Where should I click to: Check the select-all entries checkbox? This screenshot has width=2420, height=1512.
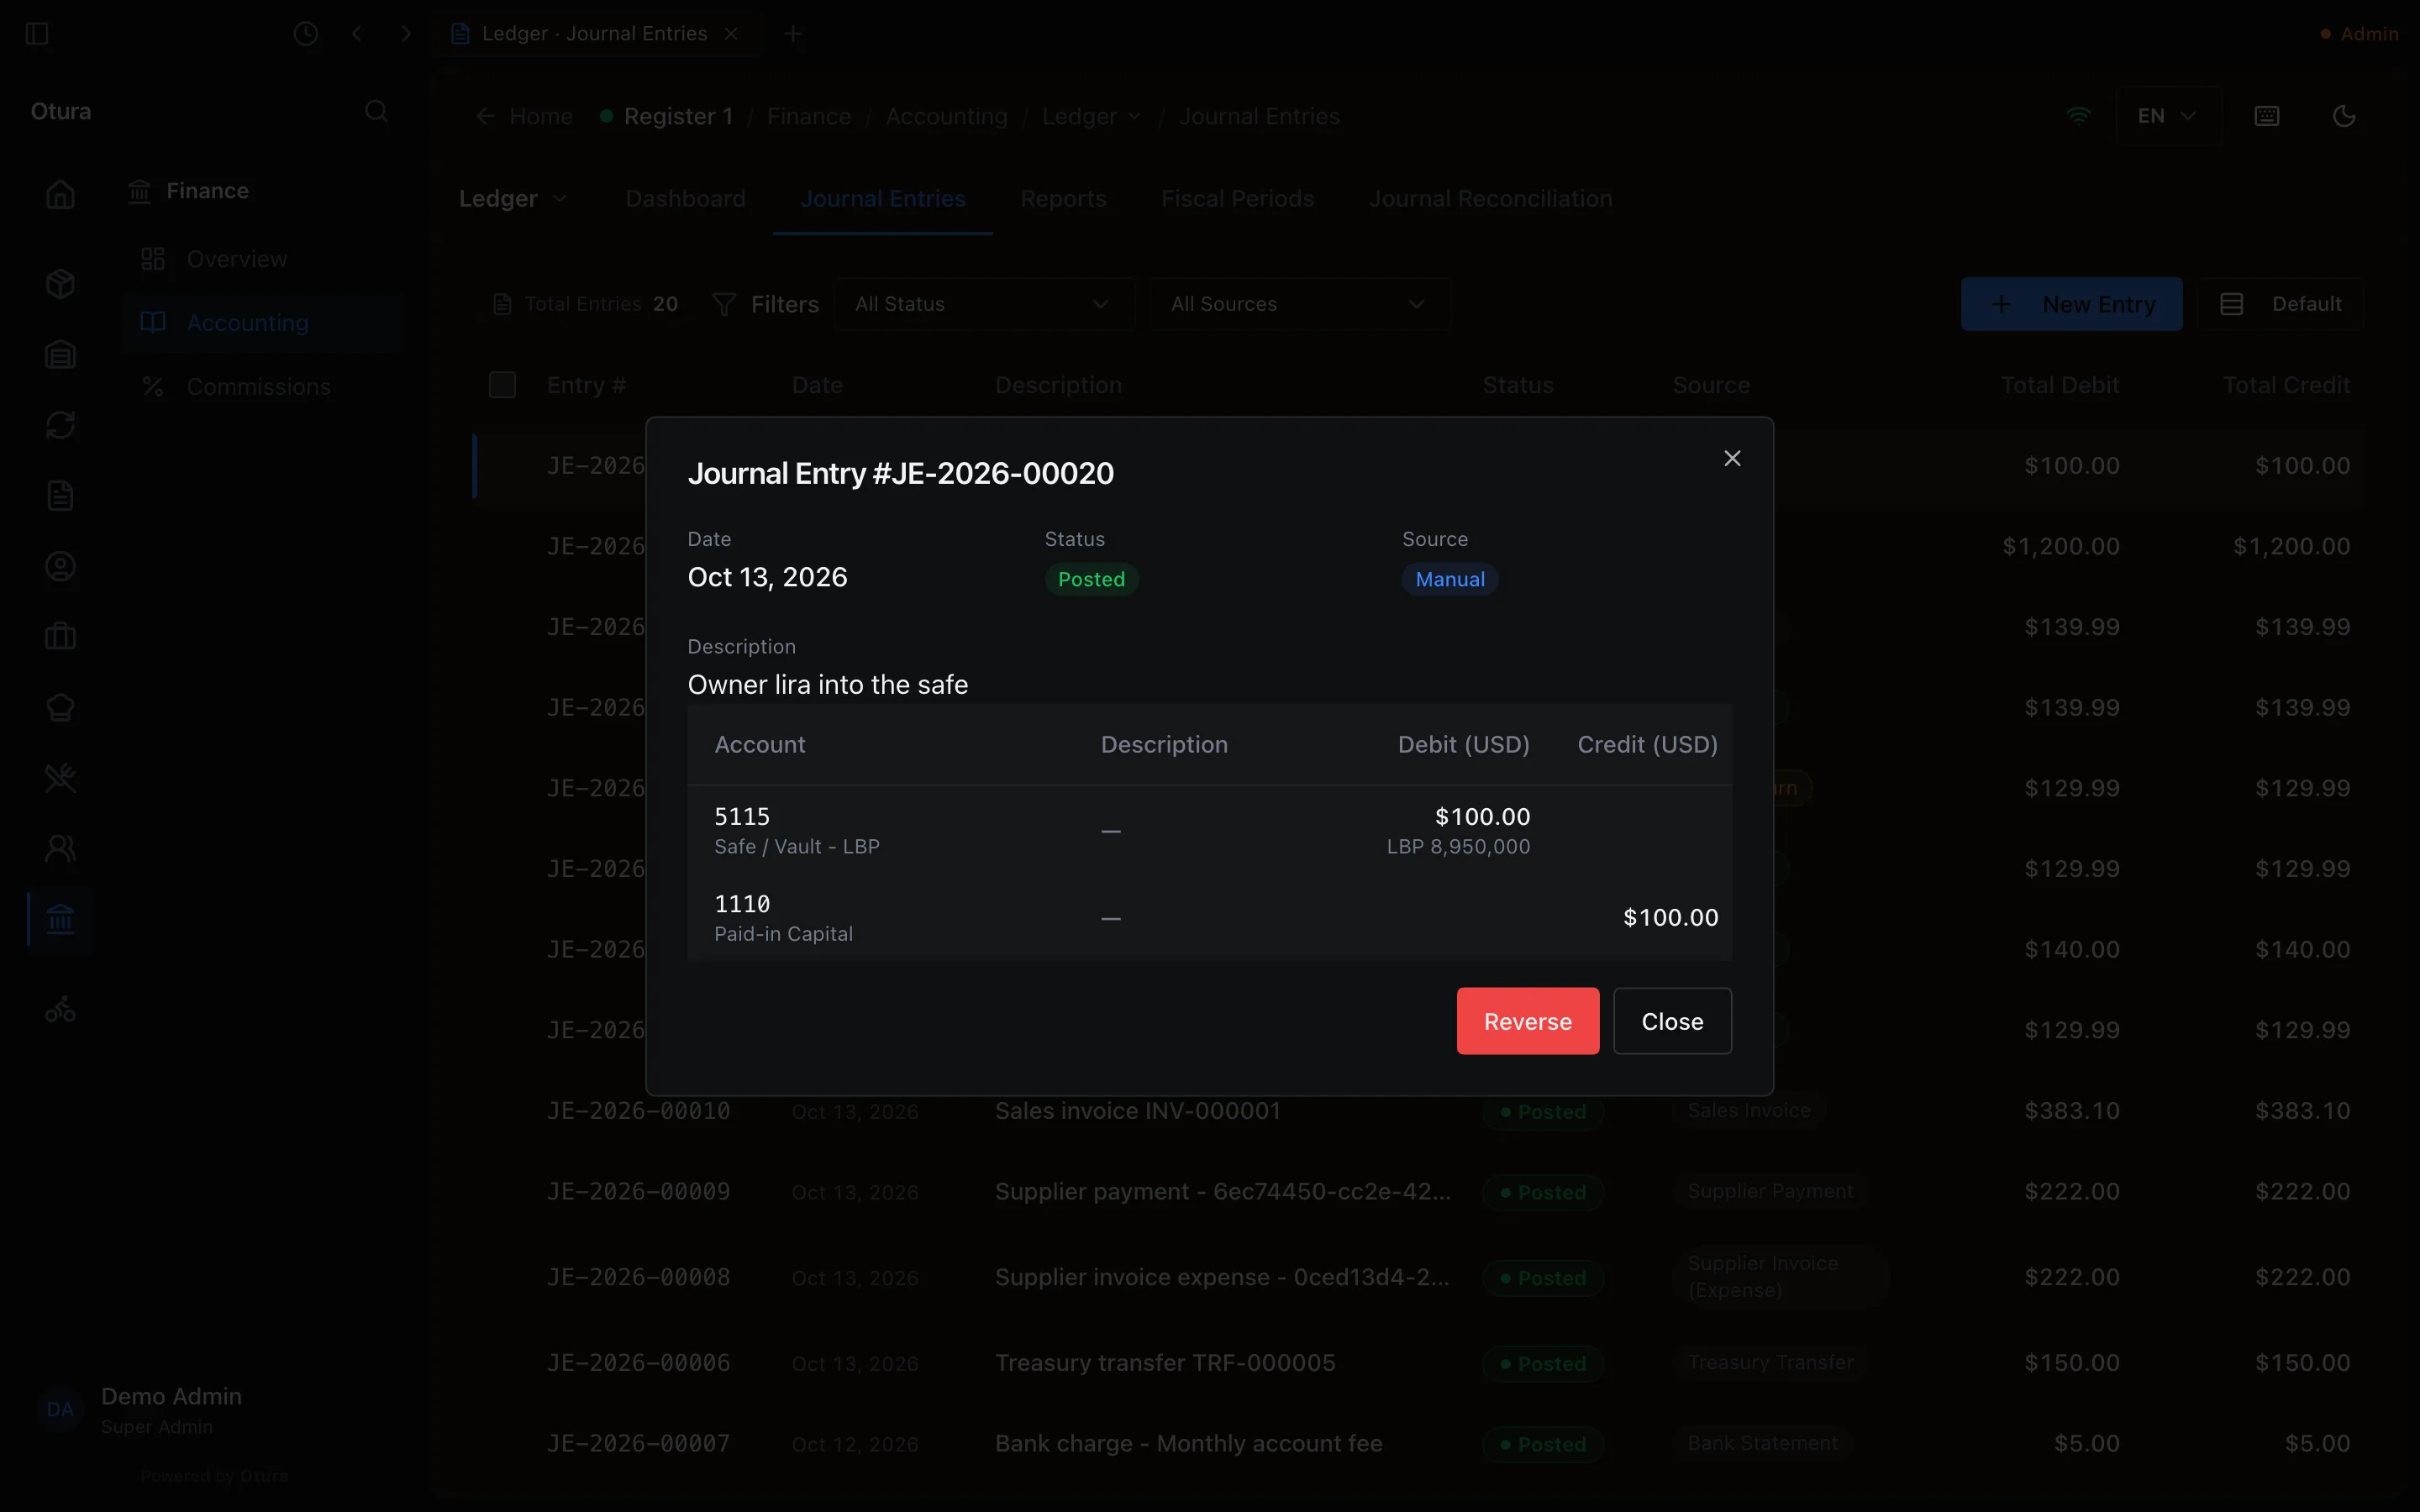502,385
